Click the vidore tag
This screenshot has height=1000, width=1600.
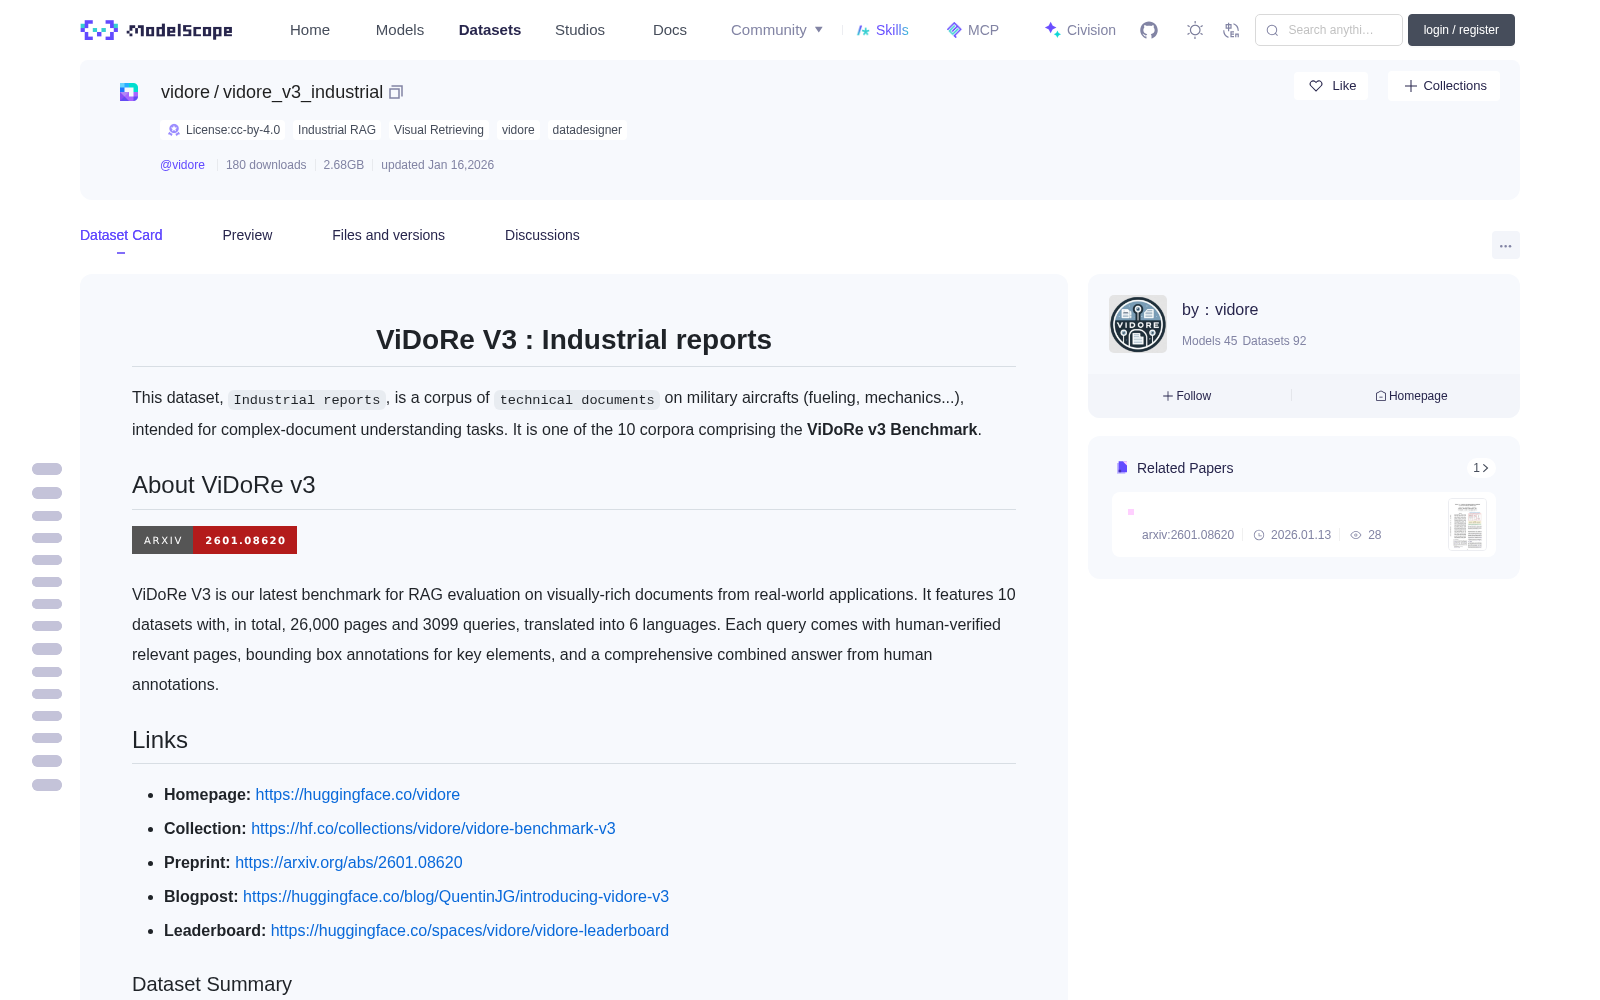point(518,130)
